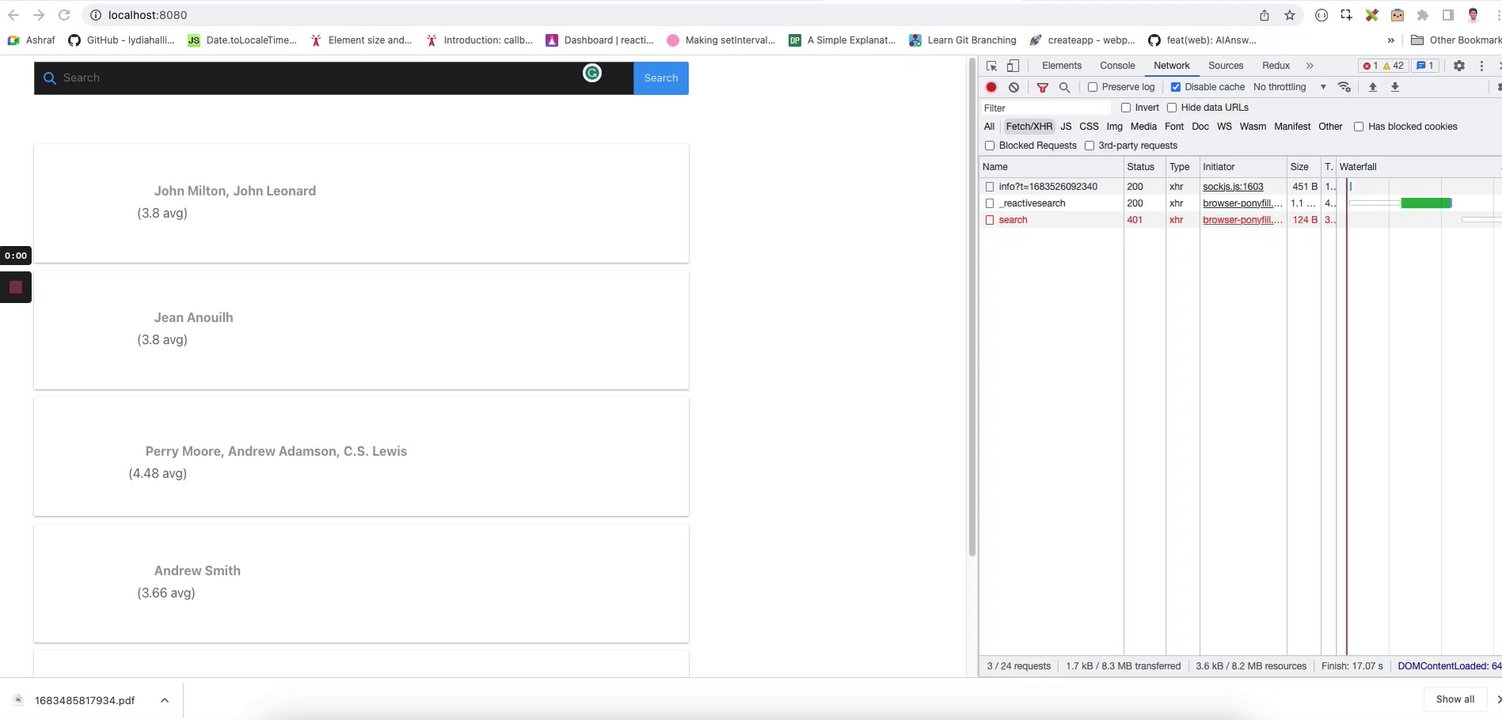Export HAR file with download arrow

tap(1395, 87)
